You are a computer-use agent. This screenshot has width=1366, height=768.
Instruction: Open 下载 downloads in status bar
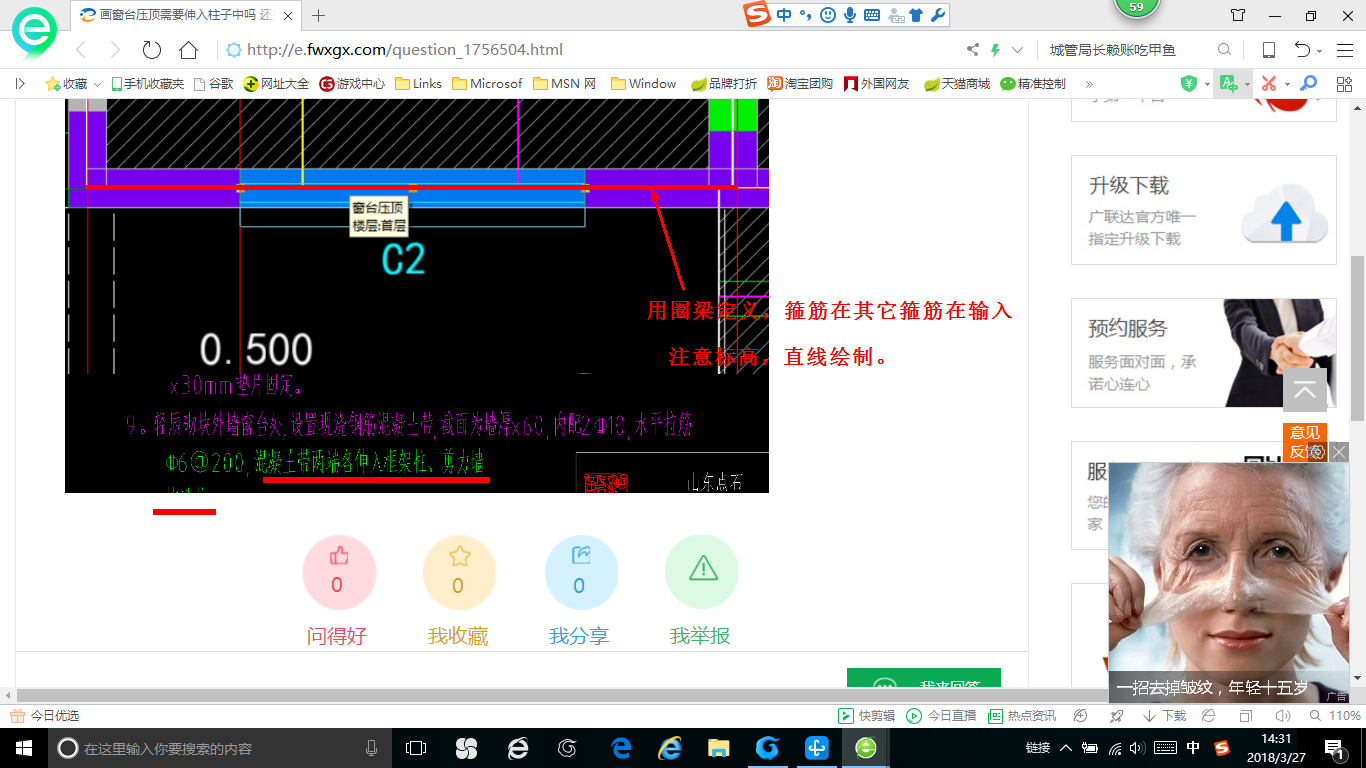[x=1165, y=716]
